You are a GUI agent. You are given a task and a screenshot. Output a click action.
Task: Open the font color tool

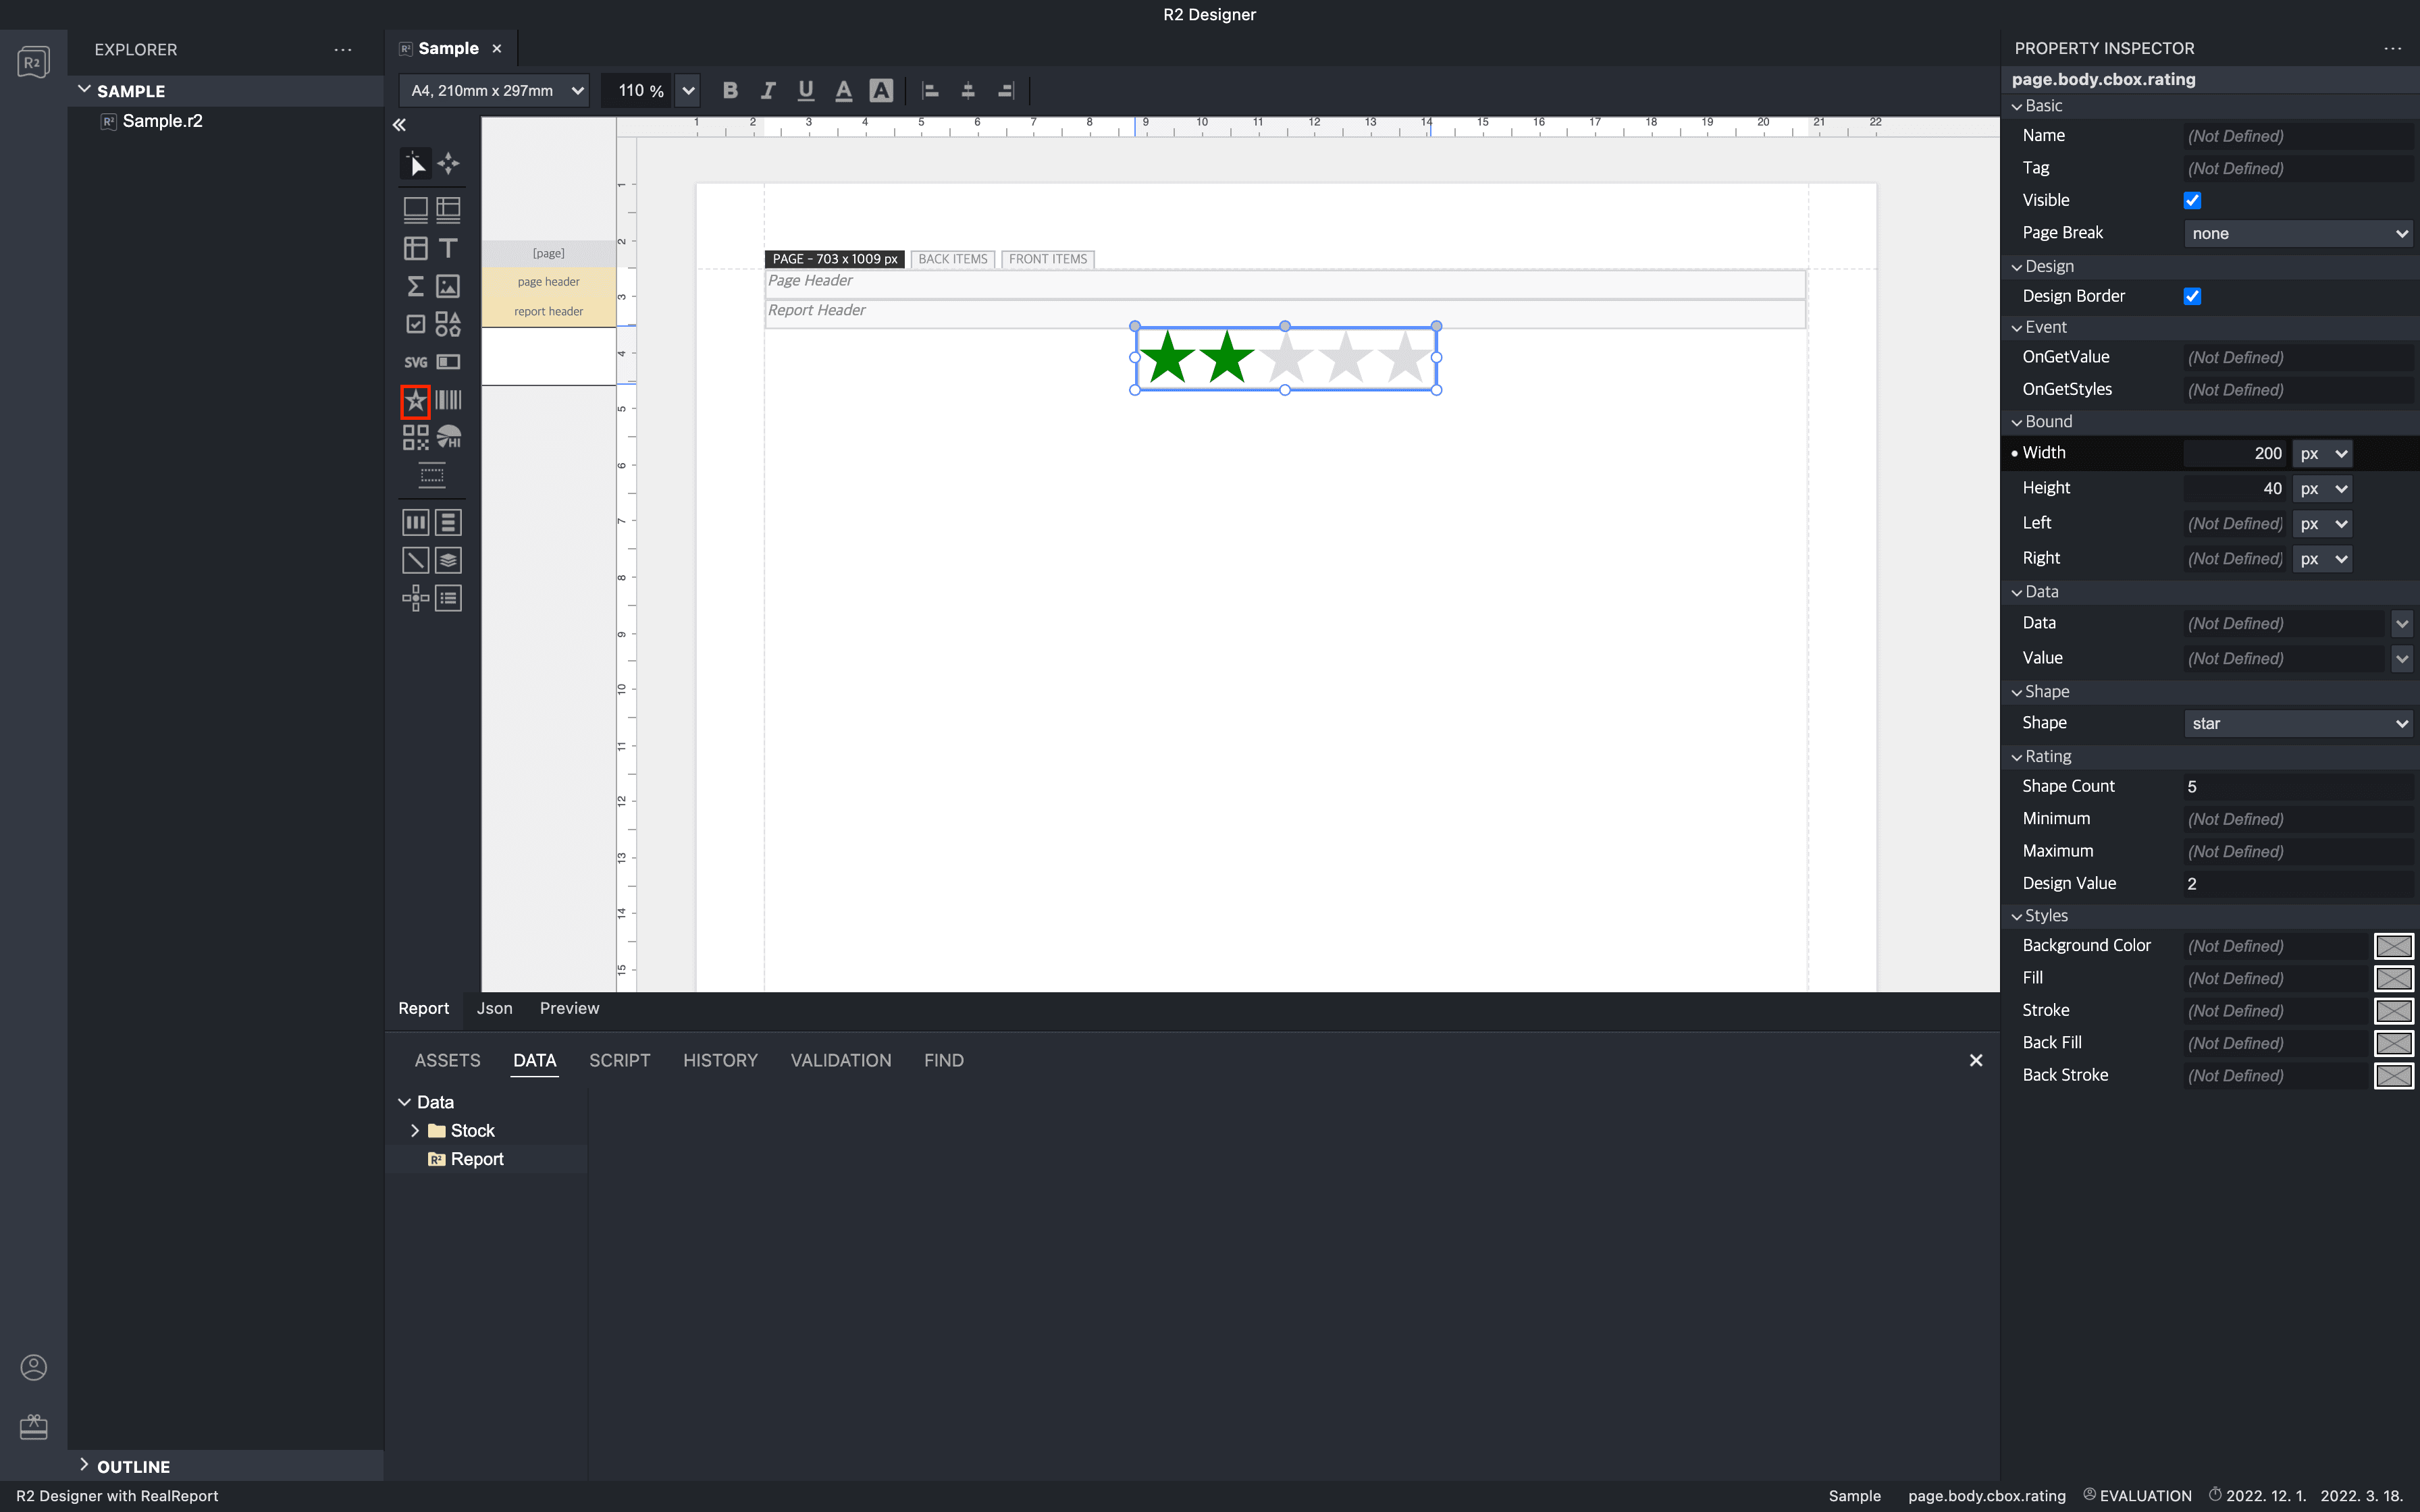tap(844, 91)
